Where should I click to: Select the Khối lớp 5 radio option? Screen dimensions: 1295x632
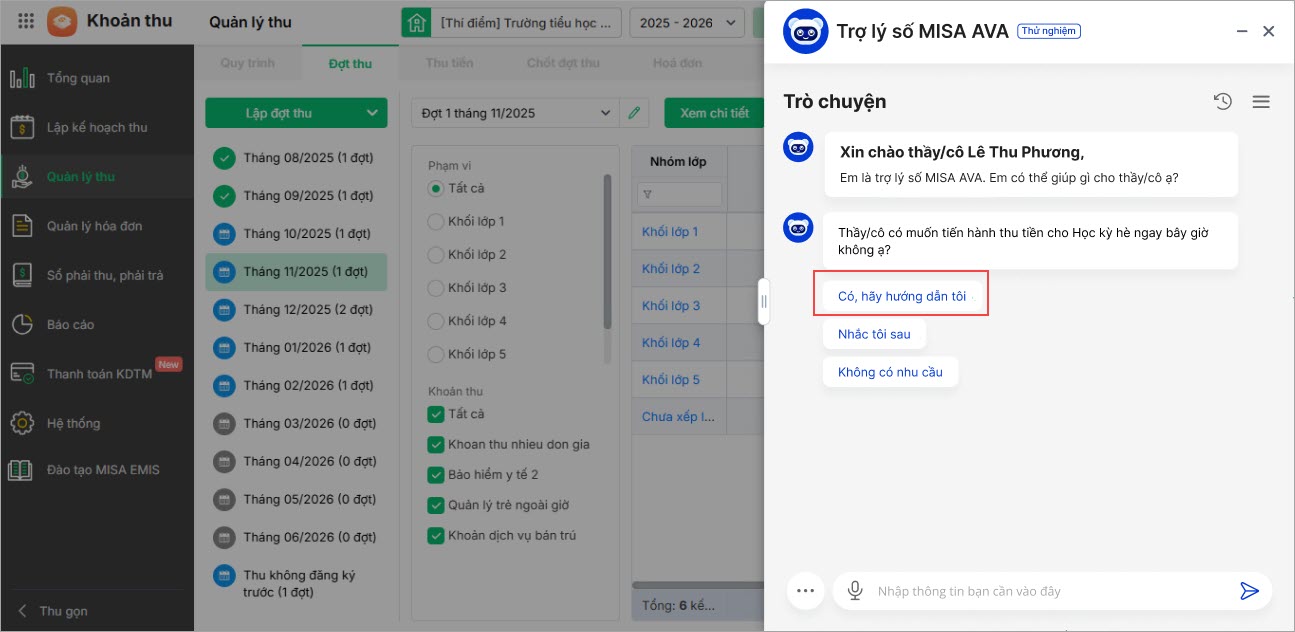click(x=435, y=354)
